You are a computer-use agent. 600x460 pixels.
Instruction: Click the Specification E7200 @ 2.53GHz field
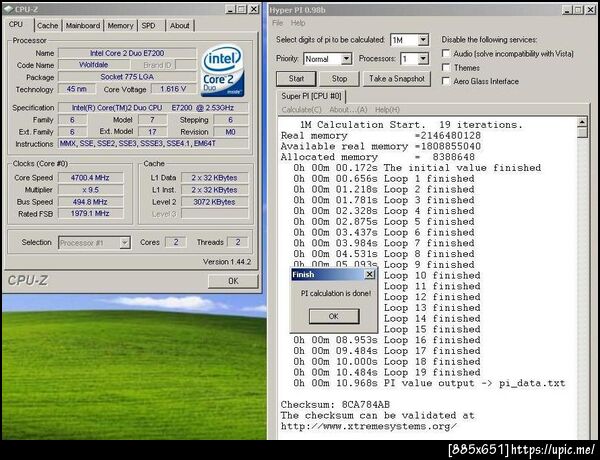153,108
